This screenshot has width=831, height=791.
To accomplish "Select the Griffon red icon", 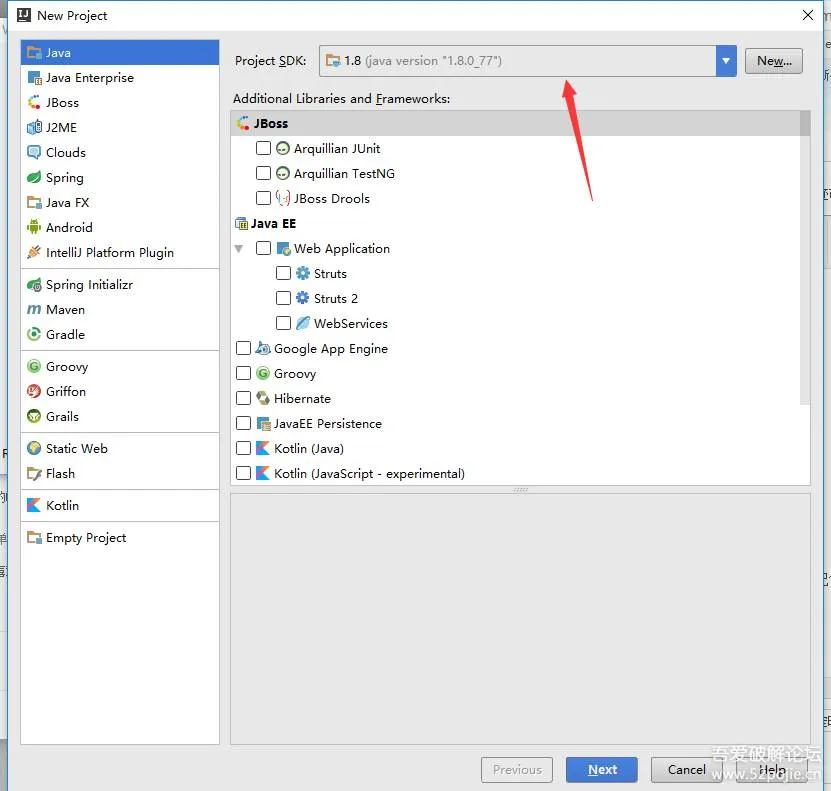I will 34,391.
